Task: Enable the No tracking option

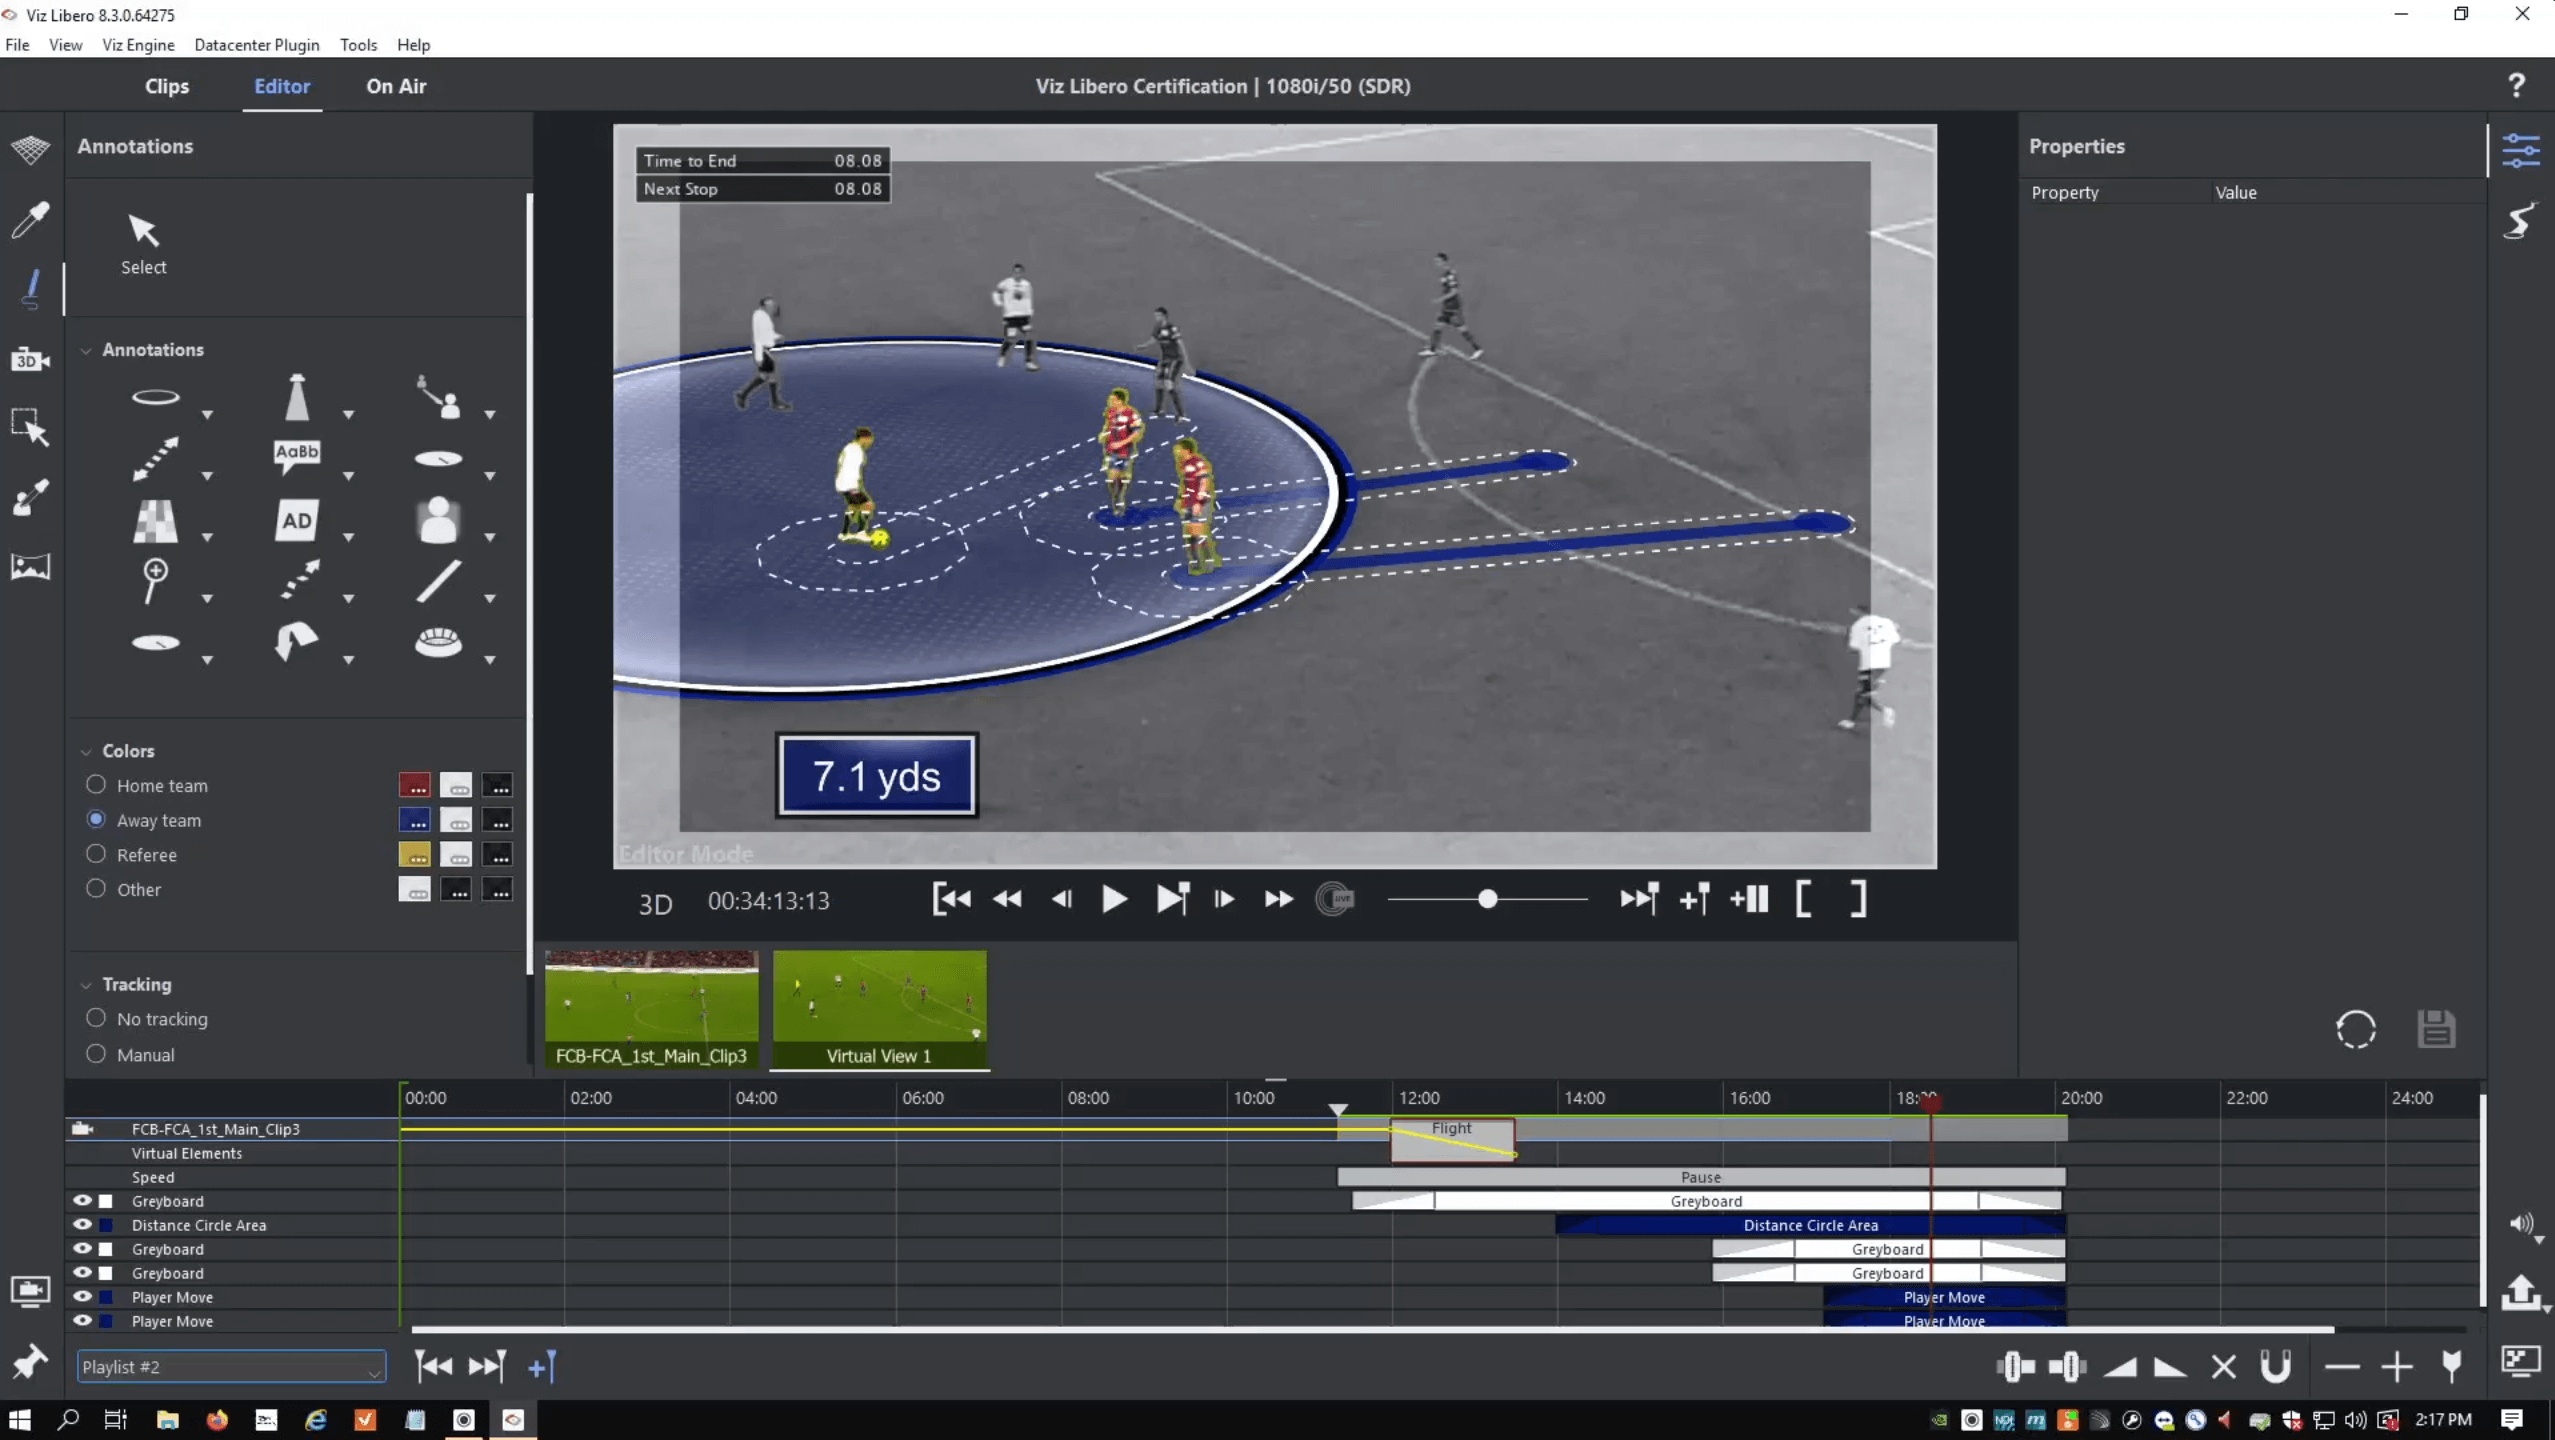Action: [x=96, y=1018]
